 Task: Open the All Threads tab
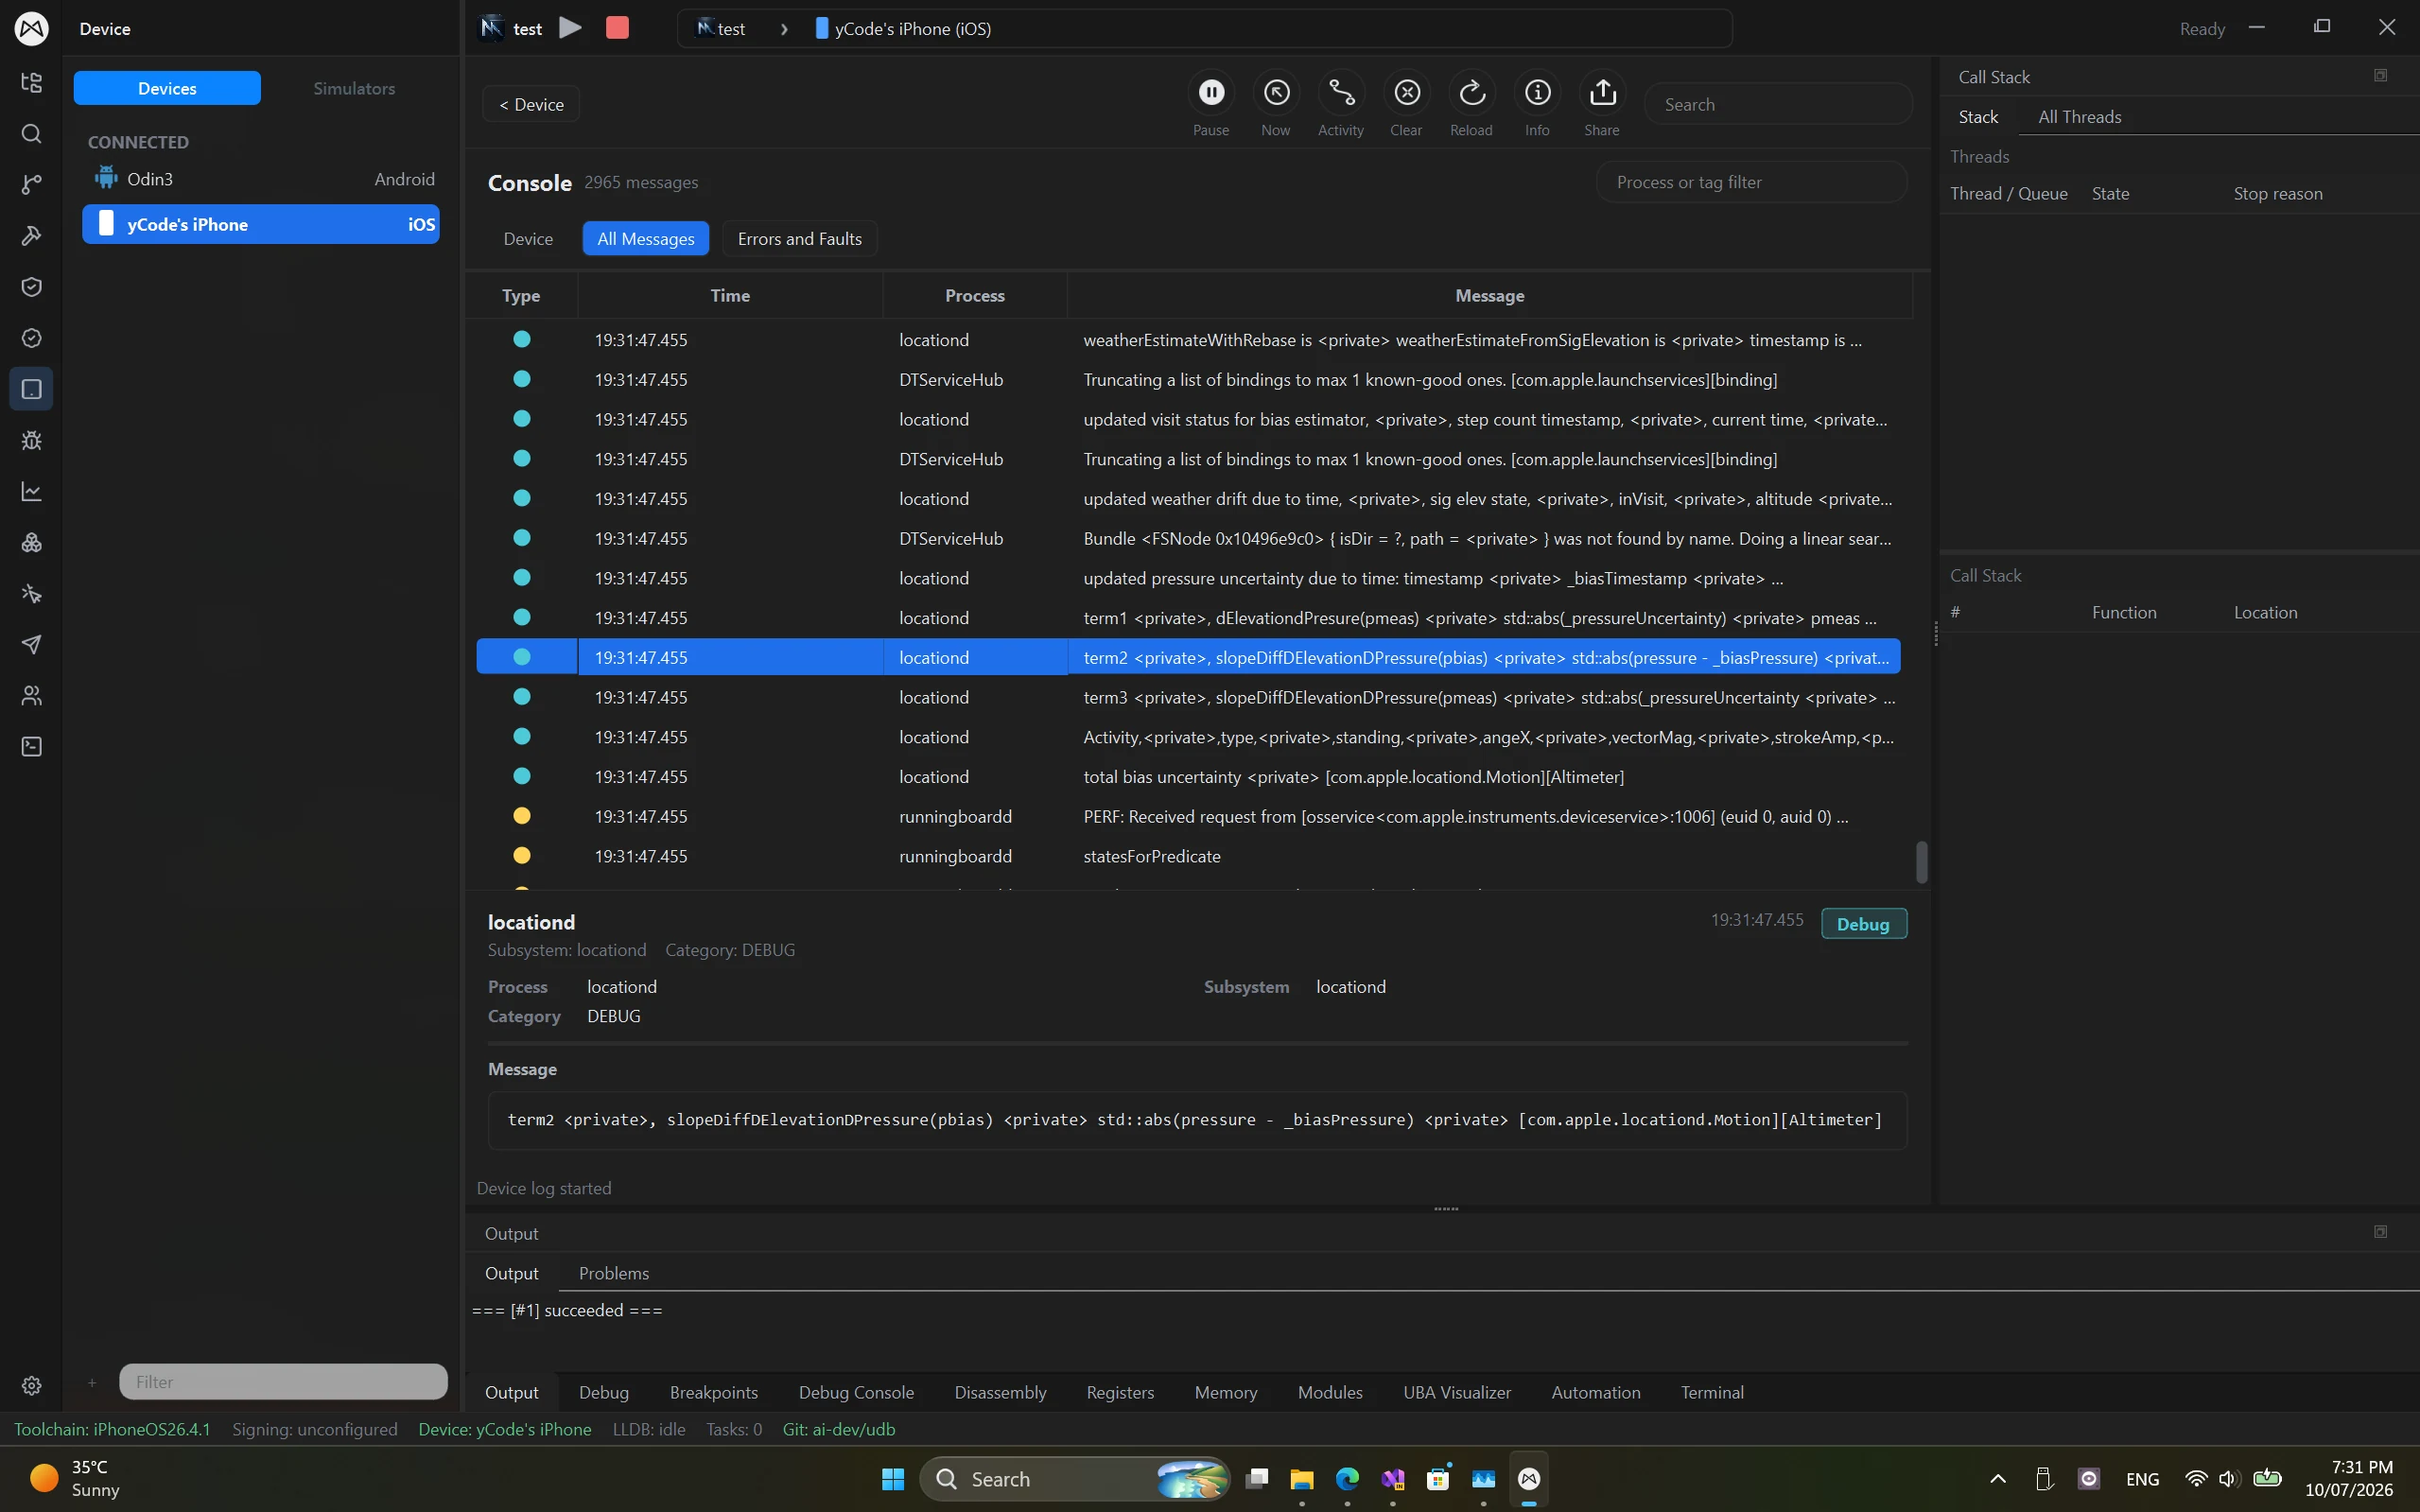click(2080, 117)
